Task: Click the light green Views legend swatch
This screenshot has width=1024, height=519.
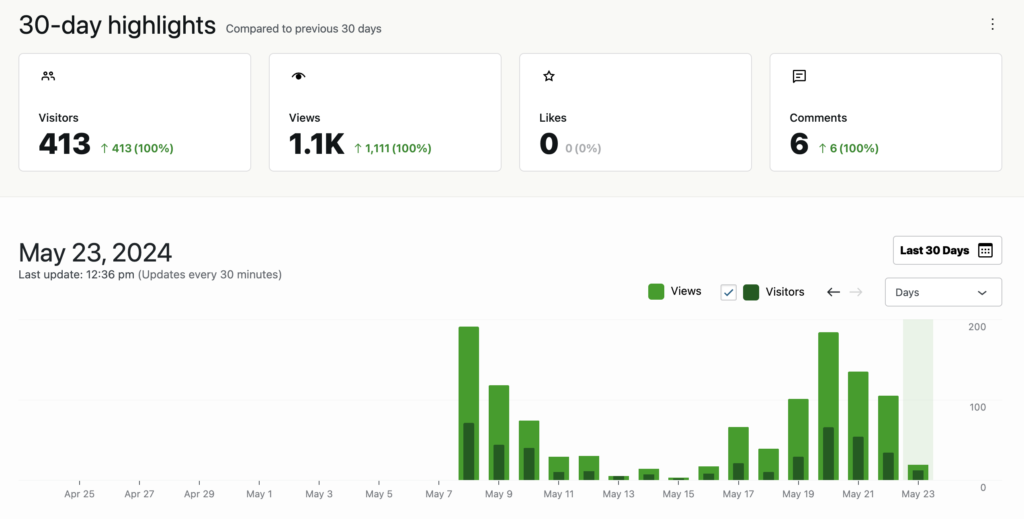Action: point(656,292)
